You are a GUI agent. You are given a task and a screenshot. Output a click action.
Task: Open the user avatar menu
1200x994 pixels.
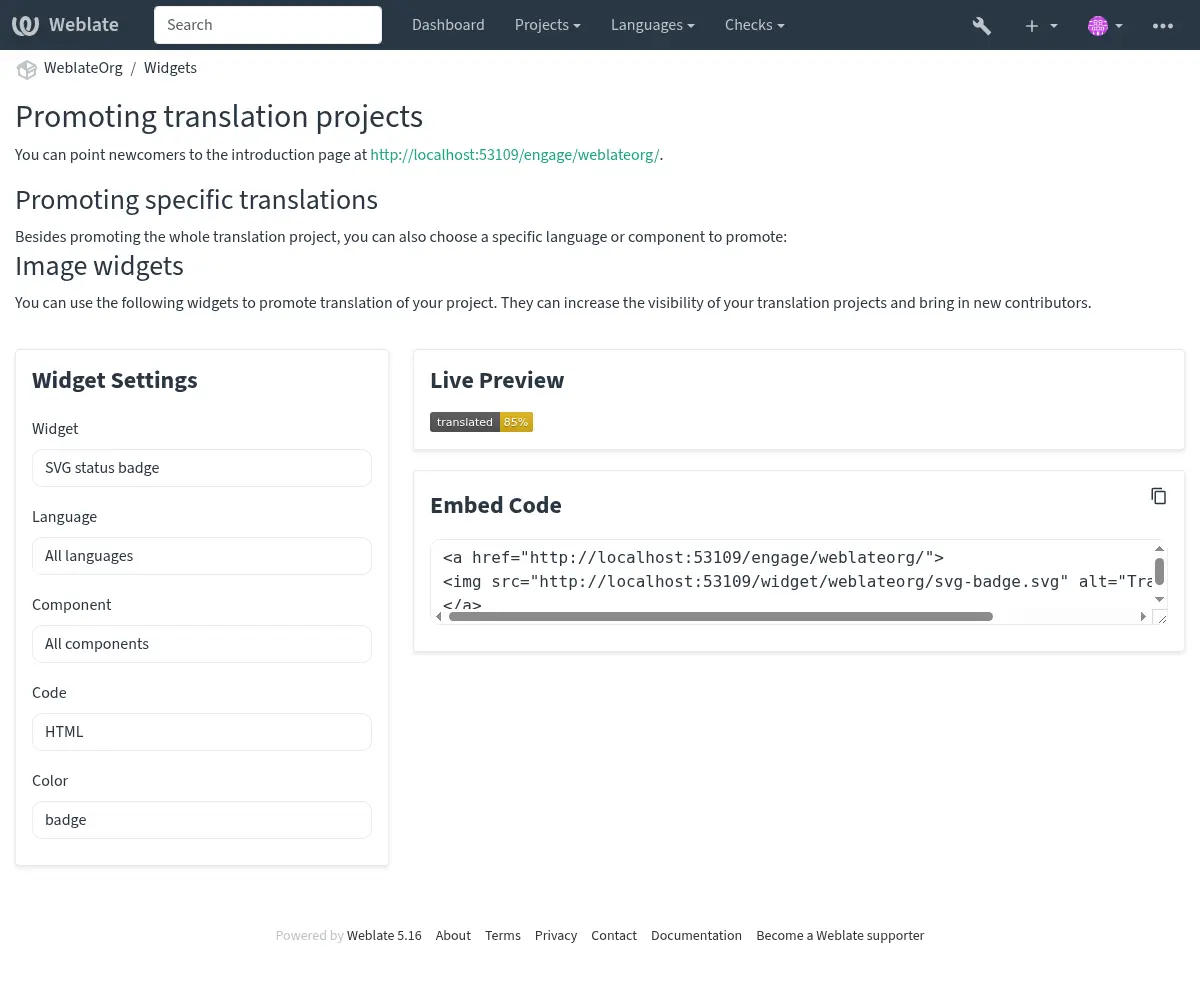click(1104, 26)
